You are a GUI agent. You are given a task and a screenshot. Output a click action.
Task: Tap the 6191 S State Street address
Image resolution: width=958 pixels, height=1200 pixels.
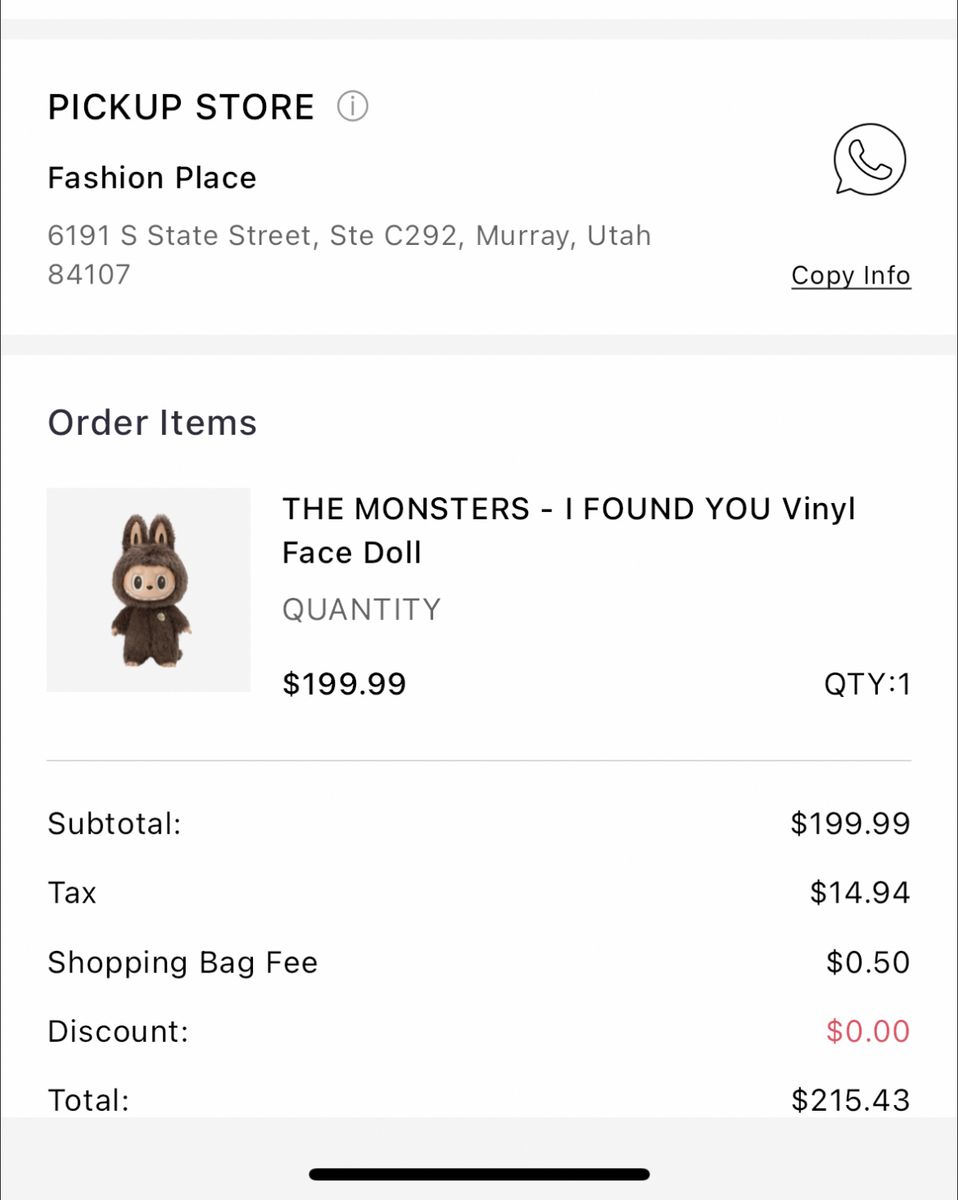click(349, 254)
